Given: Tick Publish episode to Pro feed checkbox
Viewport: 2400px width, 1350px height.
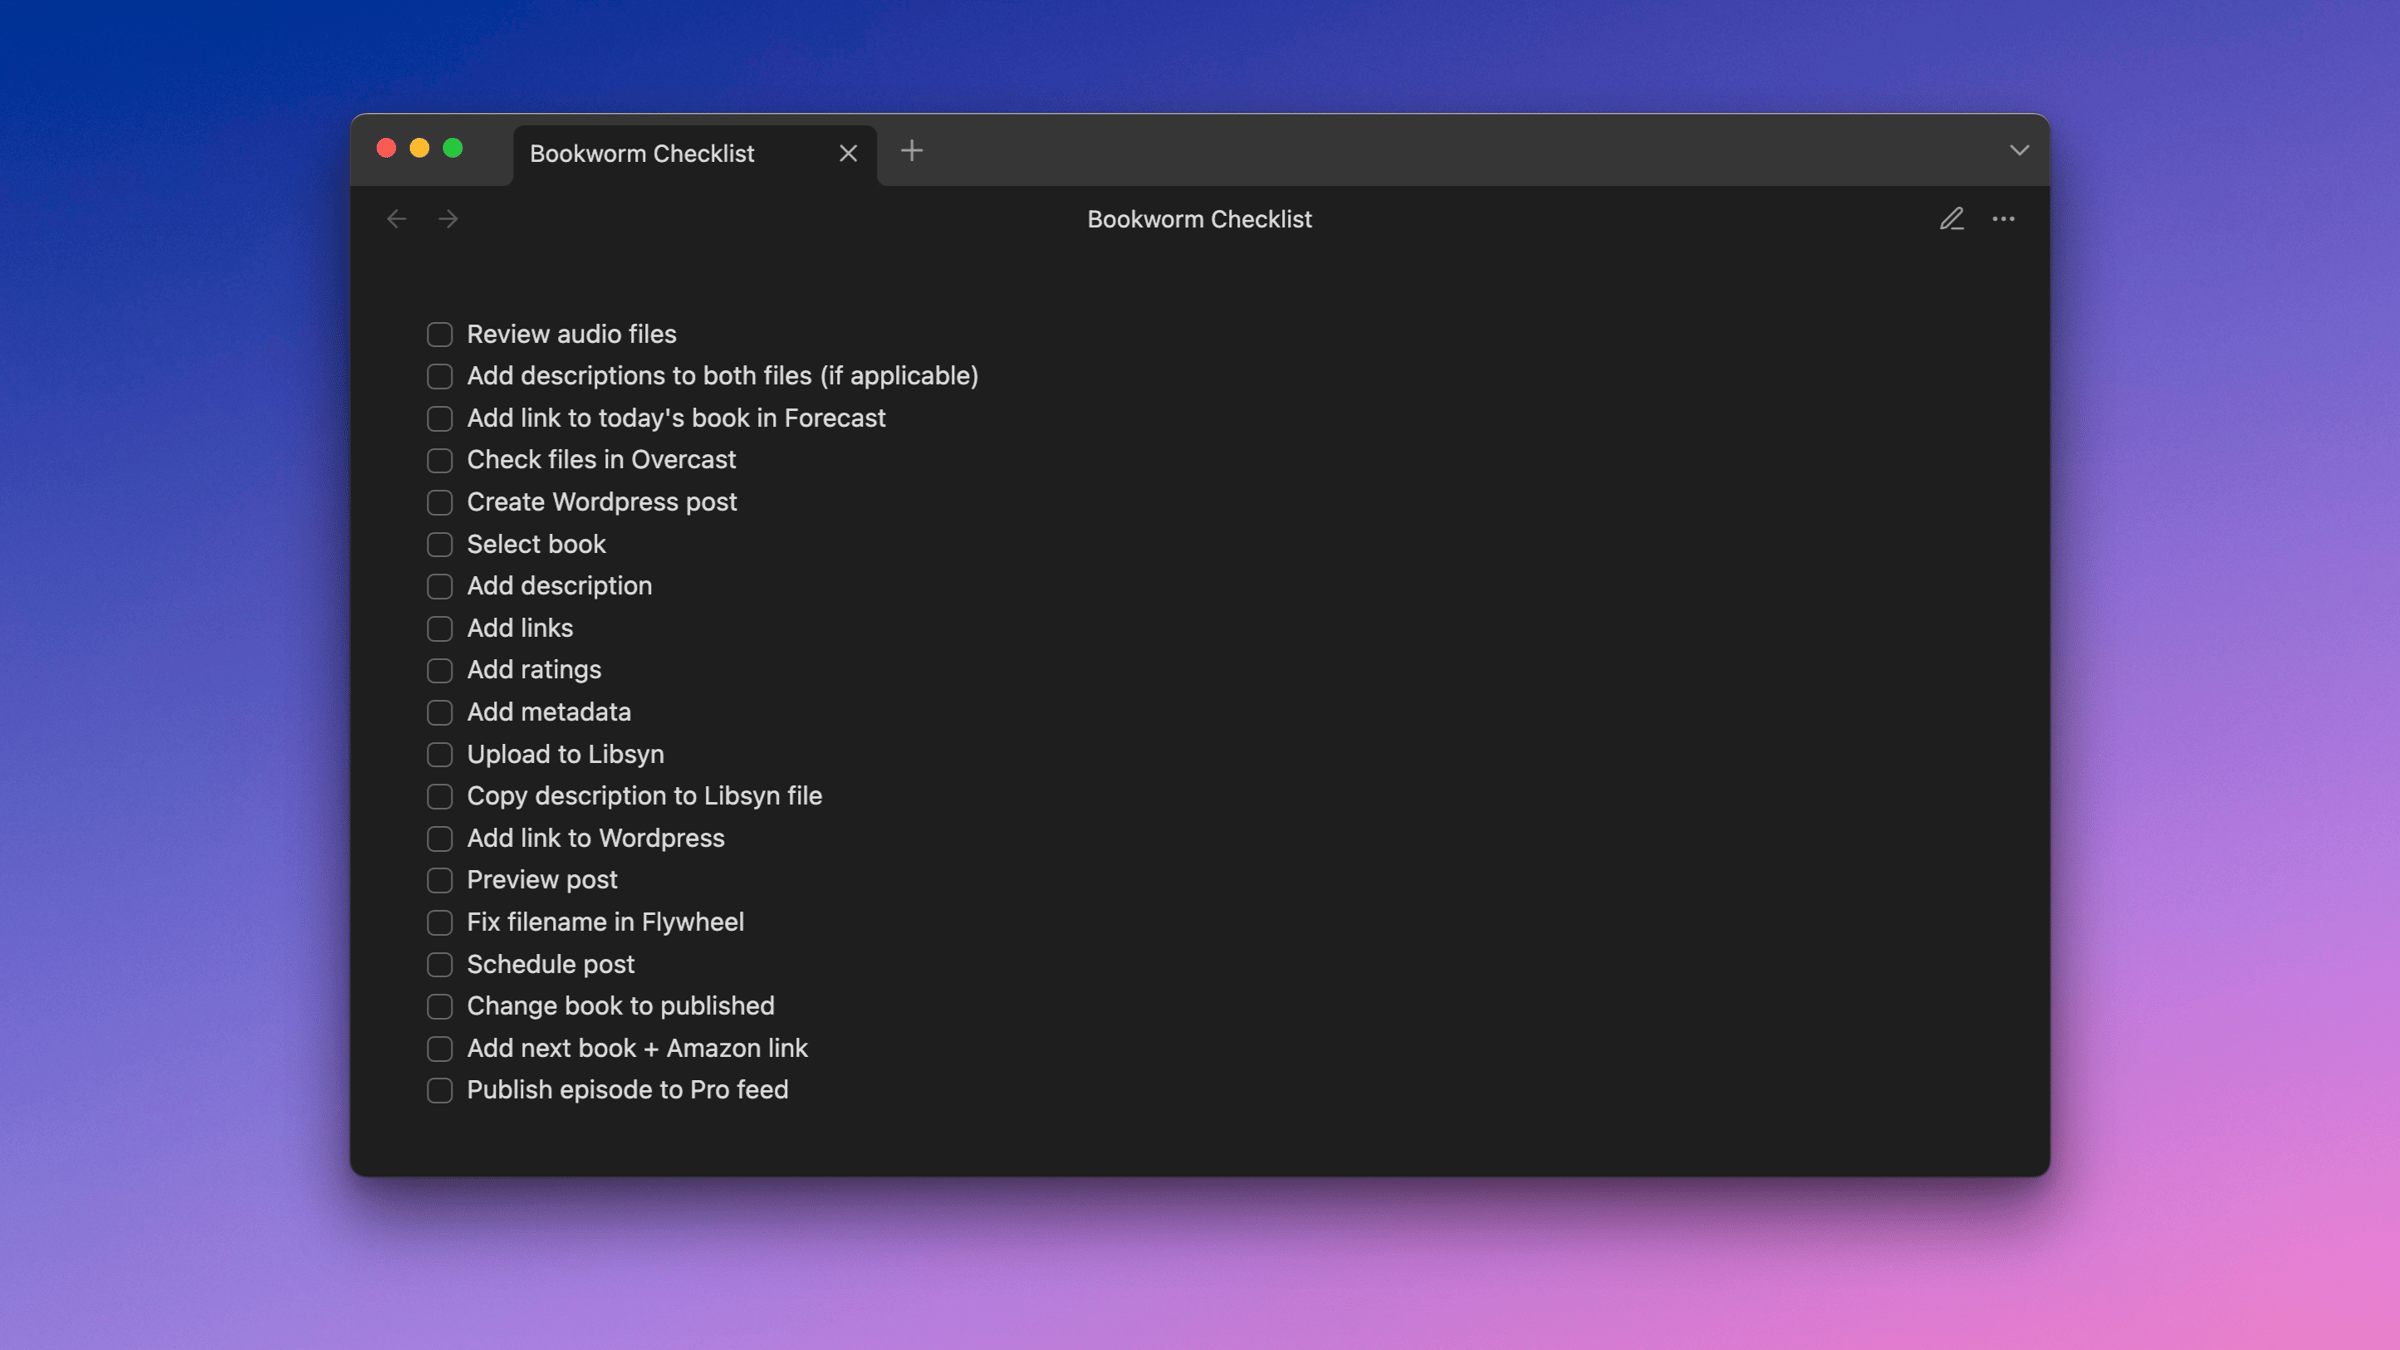Looking at the screenshot, I should 439,1090.
